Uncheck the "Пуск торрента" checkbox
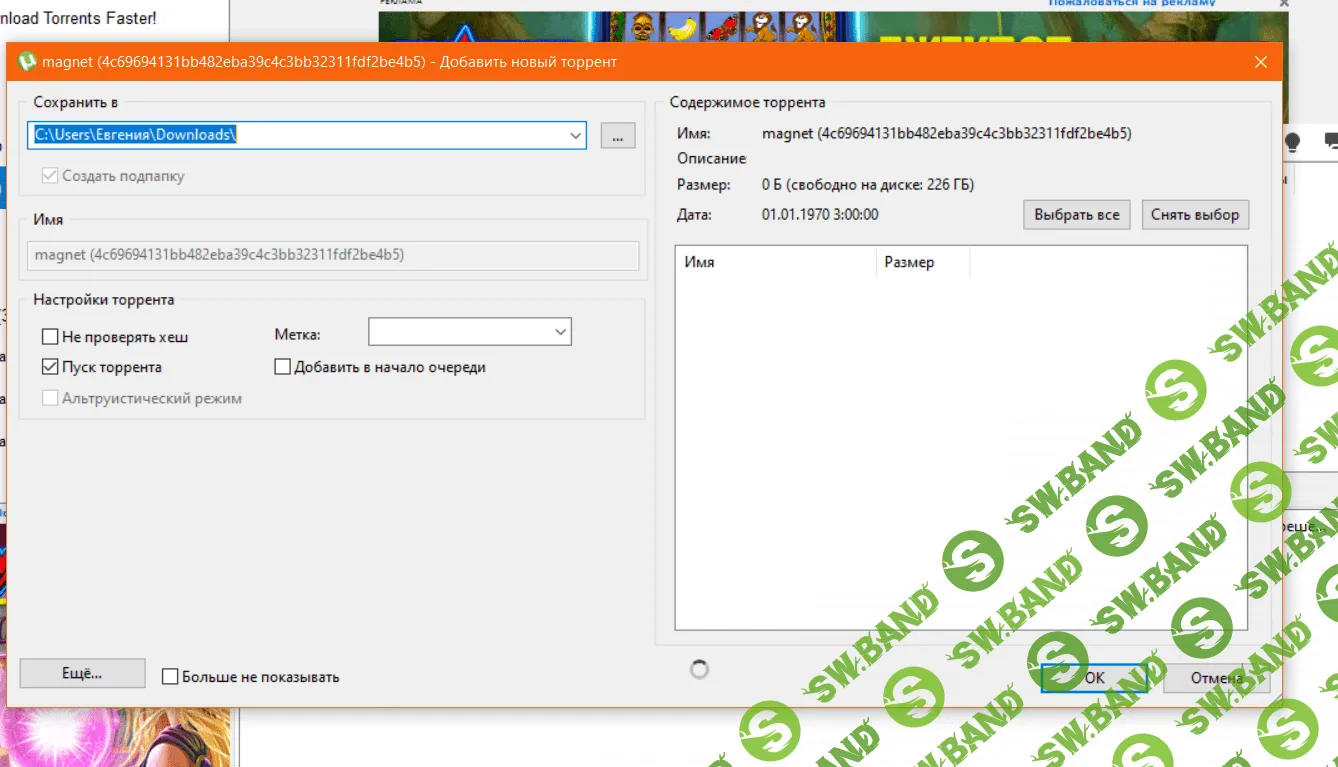Viewport: 1338px width, 767px height. (50, 367)
